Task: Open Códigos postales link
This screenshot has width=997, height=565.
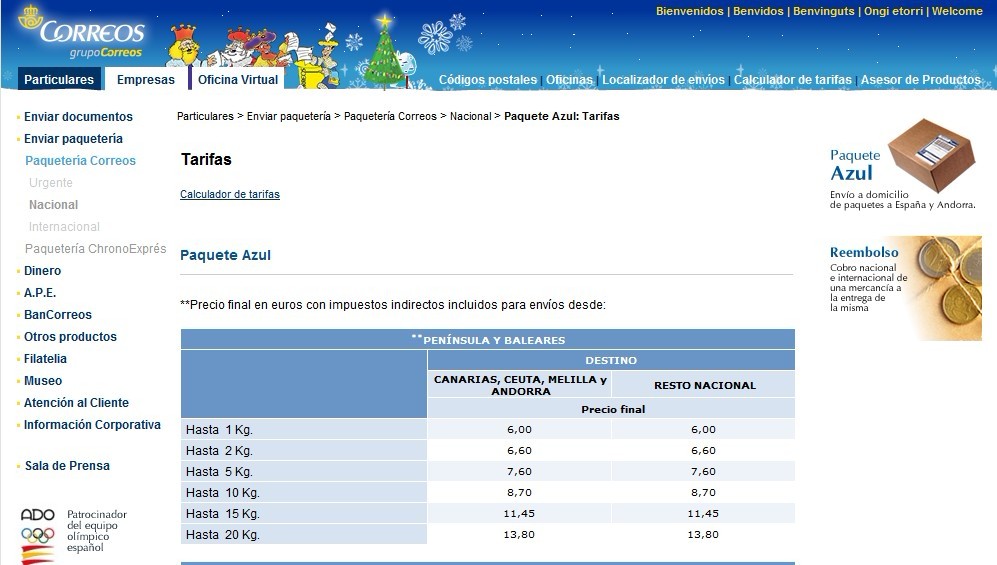Action: [488, 80]
